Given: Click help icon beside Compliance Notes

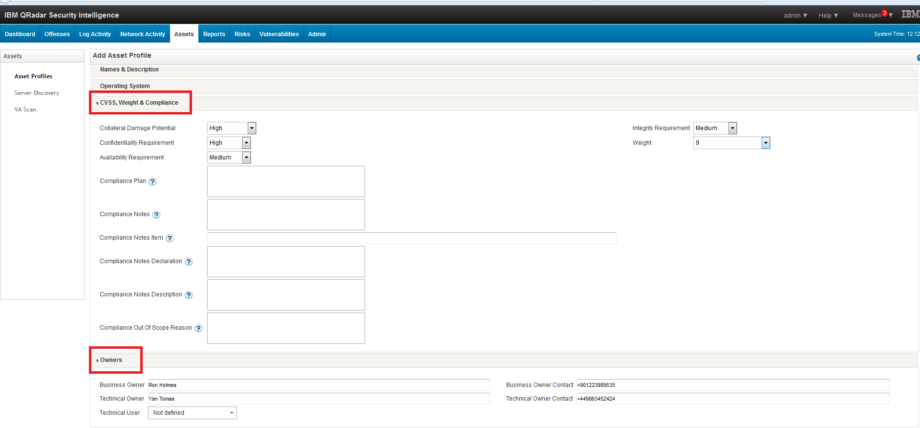Looking at the screenshot, I should tap(157, 214).
